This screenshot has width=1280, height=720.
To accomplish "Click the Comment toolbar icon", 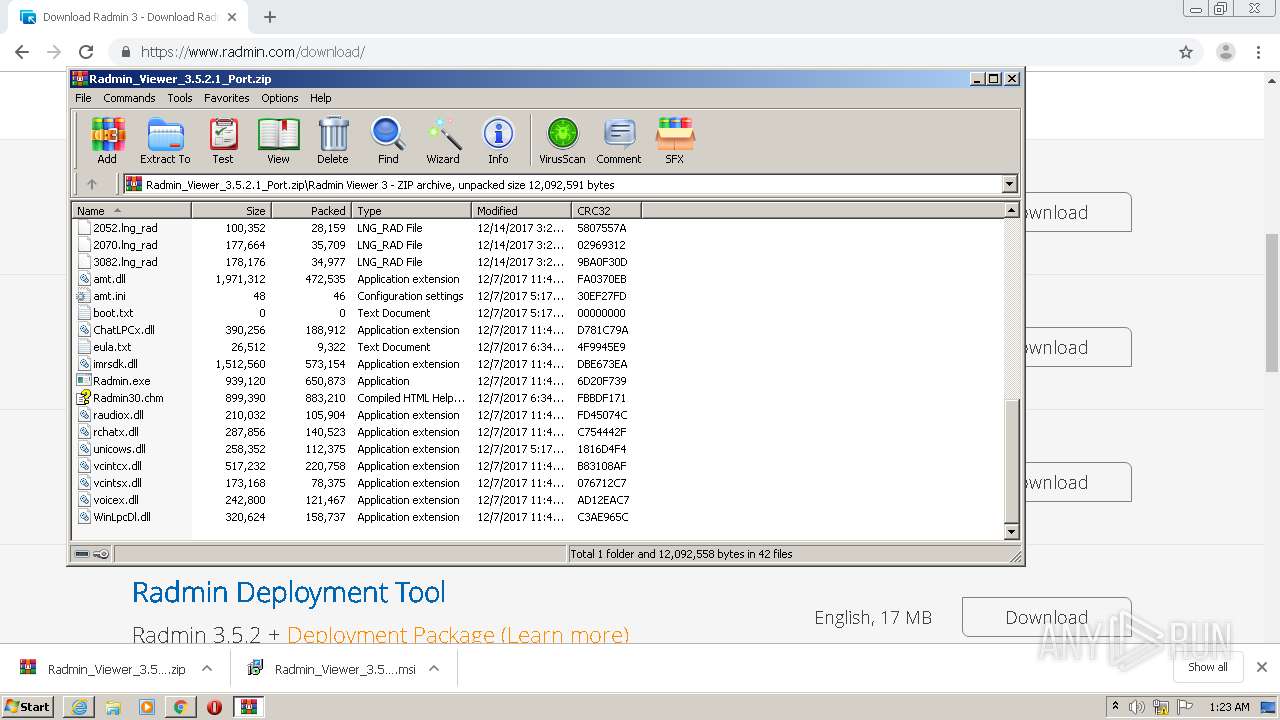I will 619,140.
